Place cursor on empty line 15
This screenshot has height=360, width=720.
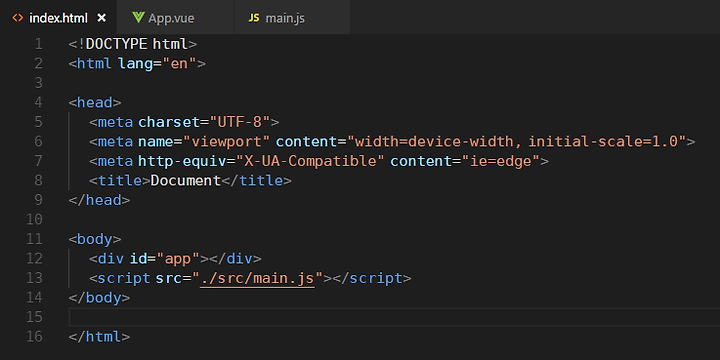point(394,317)
